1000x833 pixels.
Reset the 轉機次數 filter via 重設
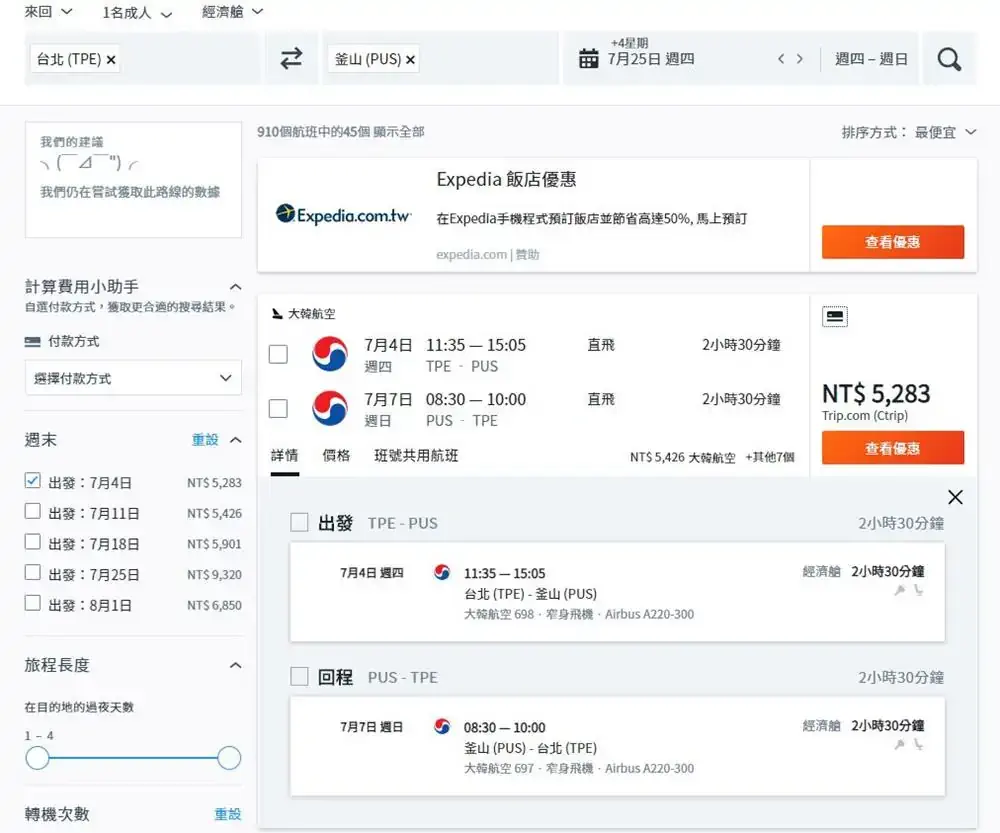pyautogui.click(x=227, y=814)
